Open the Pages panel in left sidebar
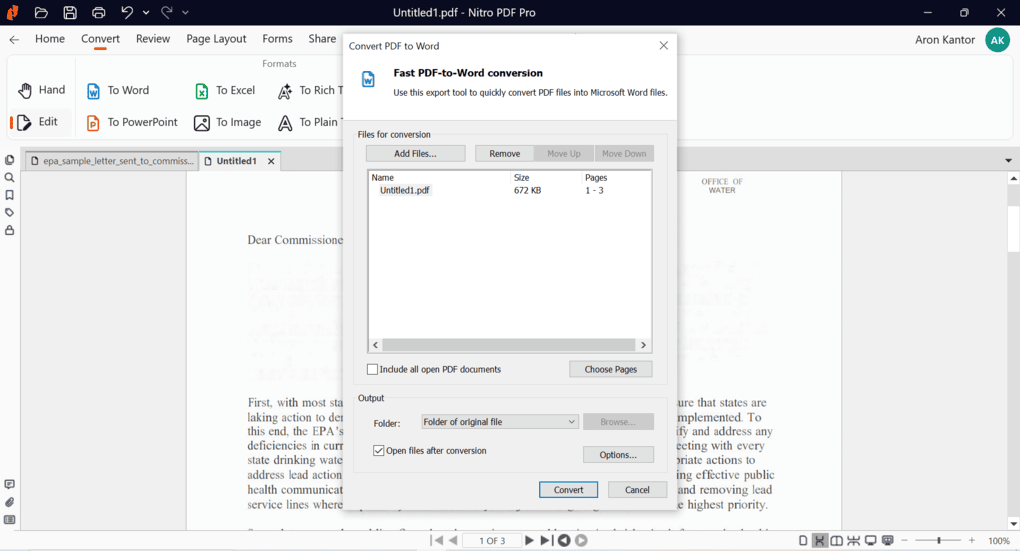This screenshot has width=1020, height=551. pyautogui.click(x=10, y=160)
